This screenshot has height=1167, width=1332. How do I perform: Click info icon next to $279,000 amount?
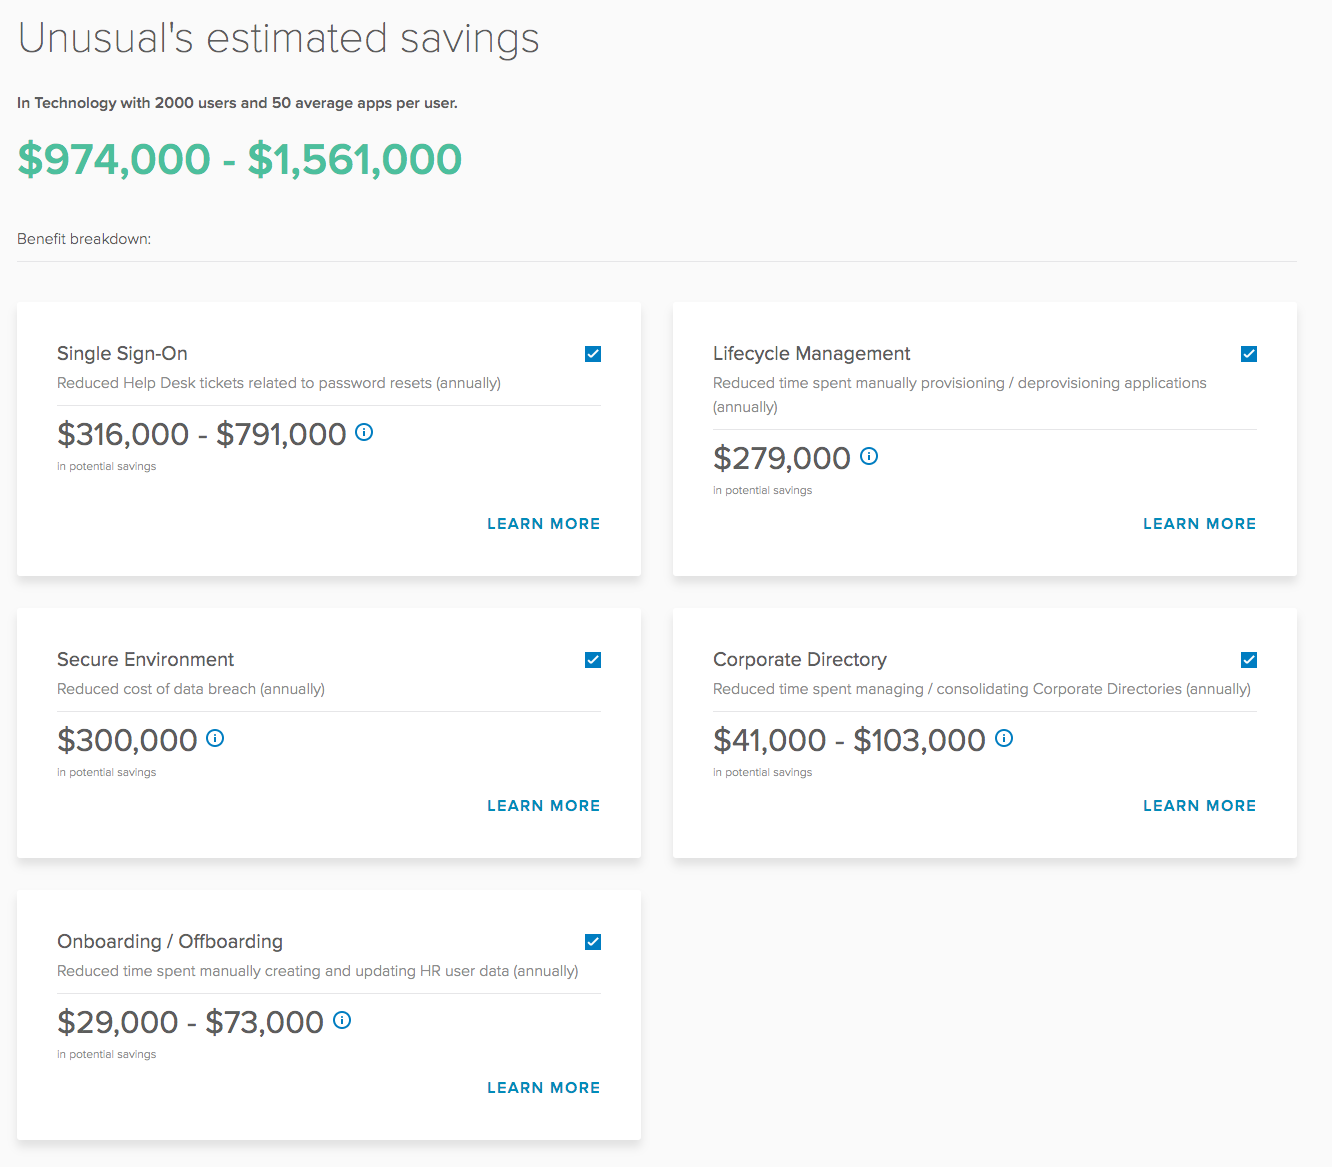869,456
